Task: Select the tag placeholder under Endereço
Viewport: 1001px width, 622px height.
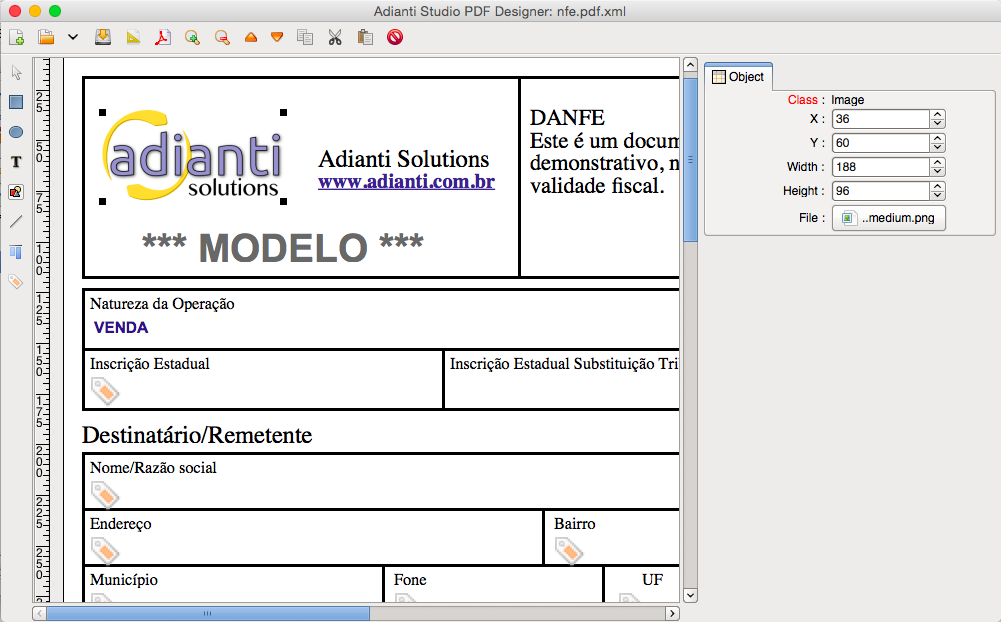Action: click(105, 550)
